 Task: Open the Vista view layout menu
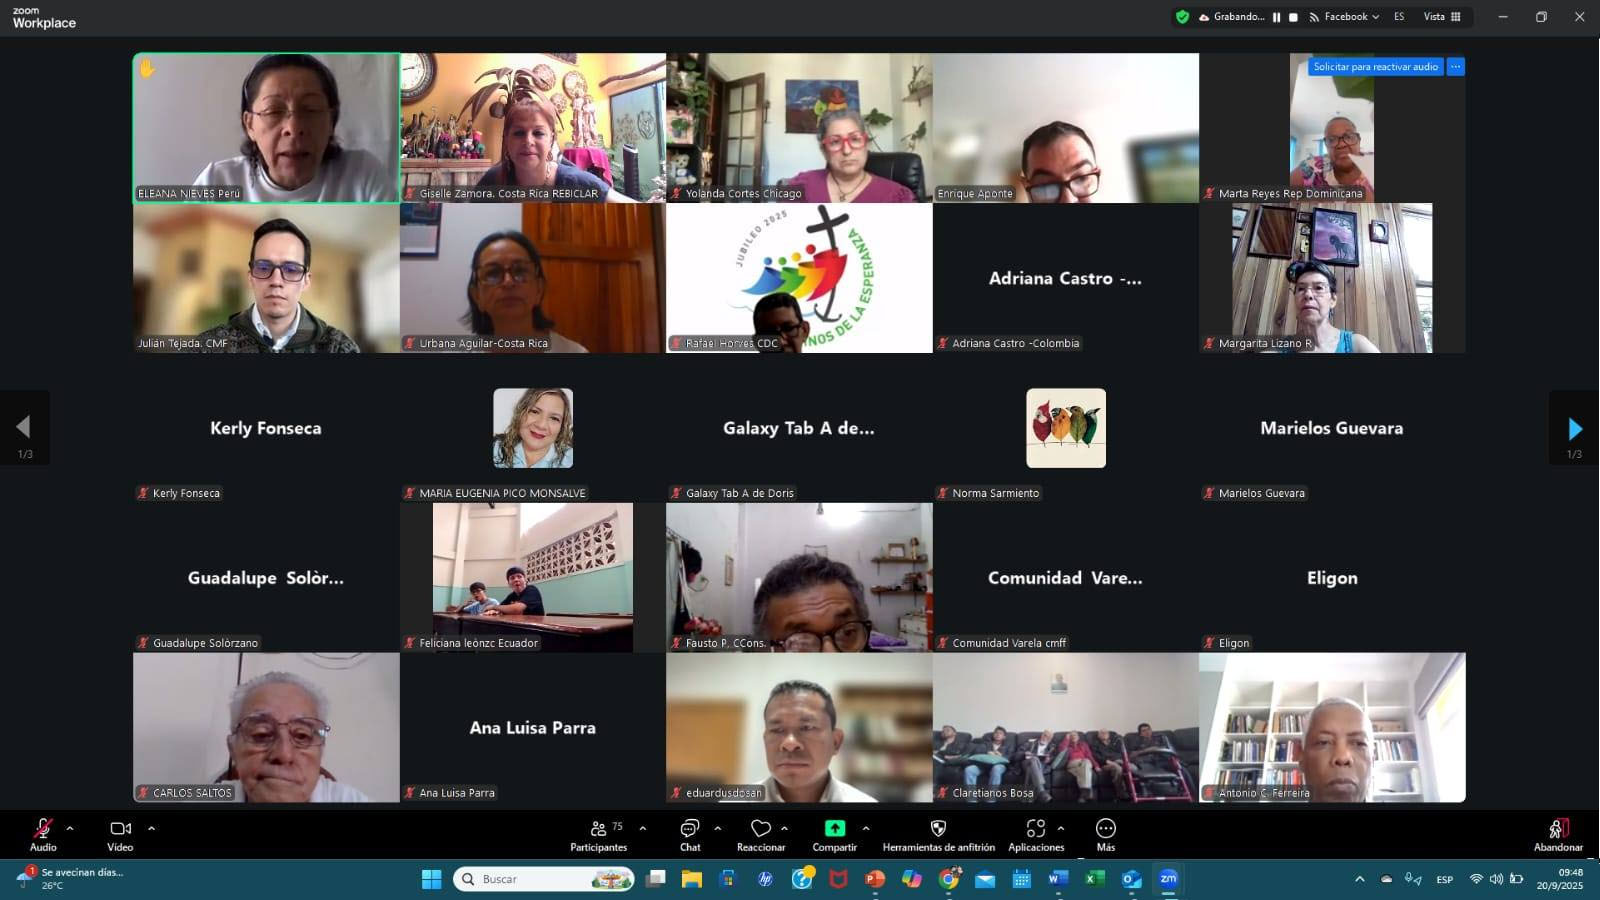pyautogui.click(x=1442, y=17)
